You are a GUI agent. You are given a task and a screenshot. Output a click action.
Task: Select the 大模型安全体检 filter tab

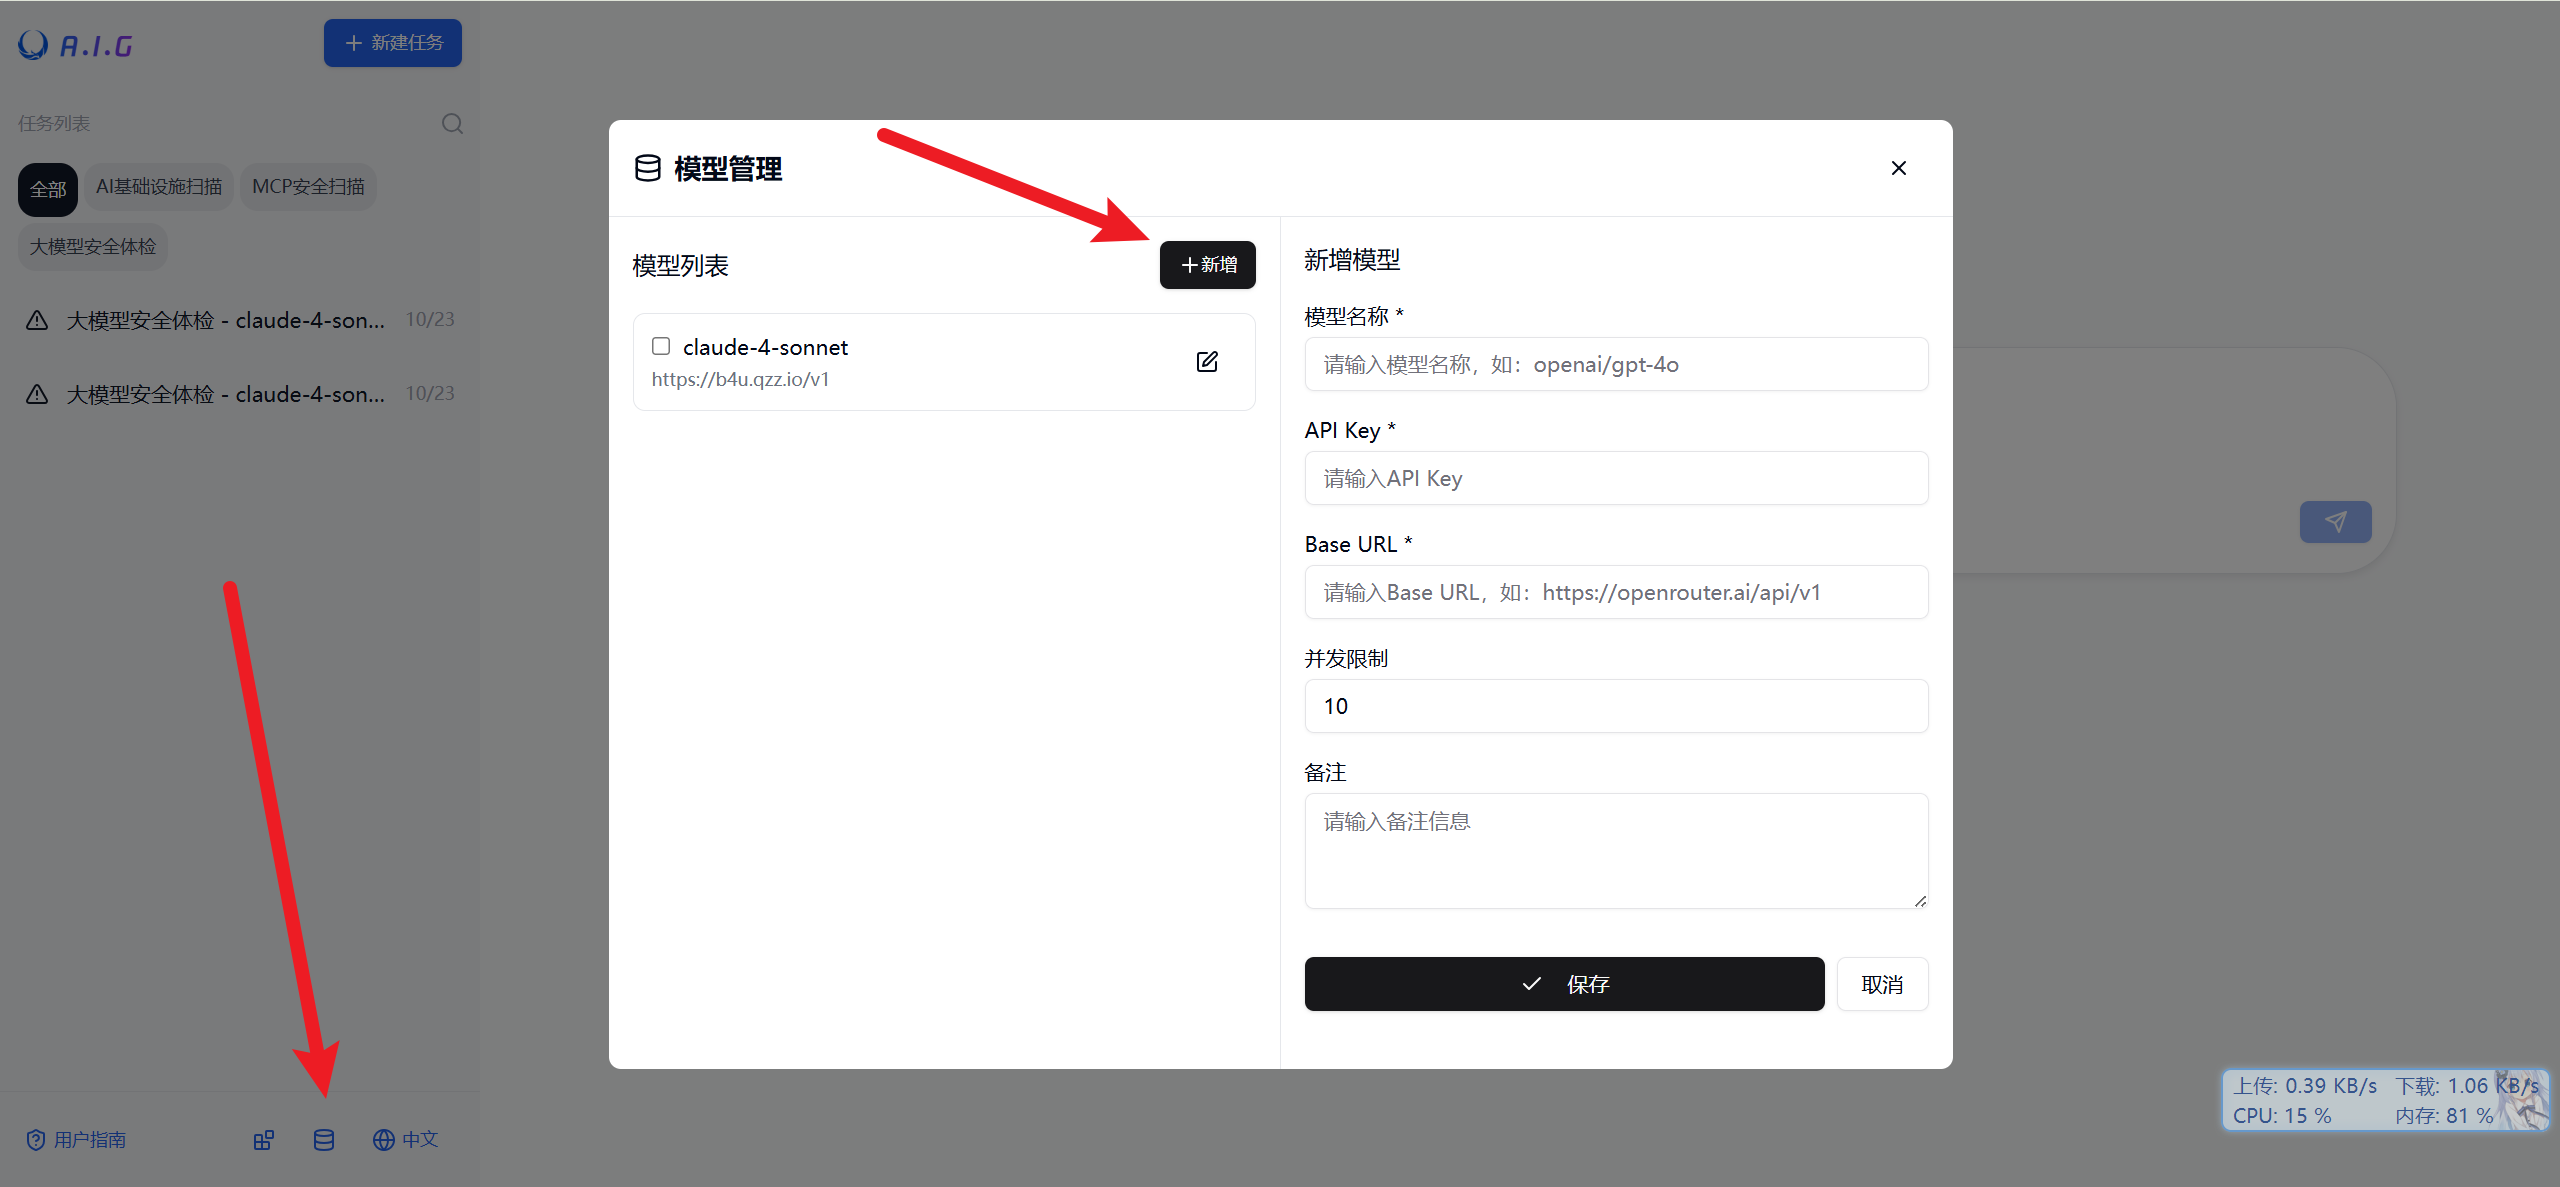coord(92,247)
